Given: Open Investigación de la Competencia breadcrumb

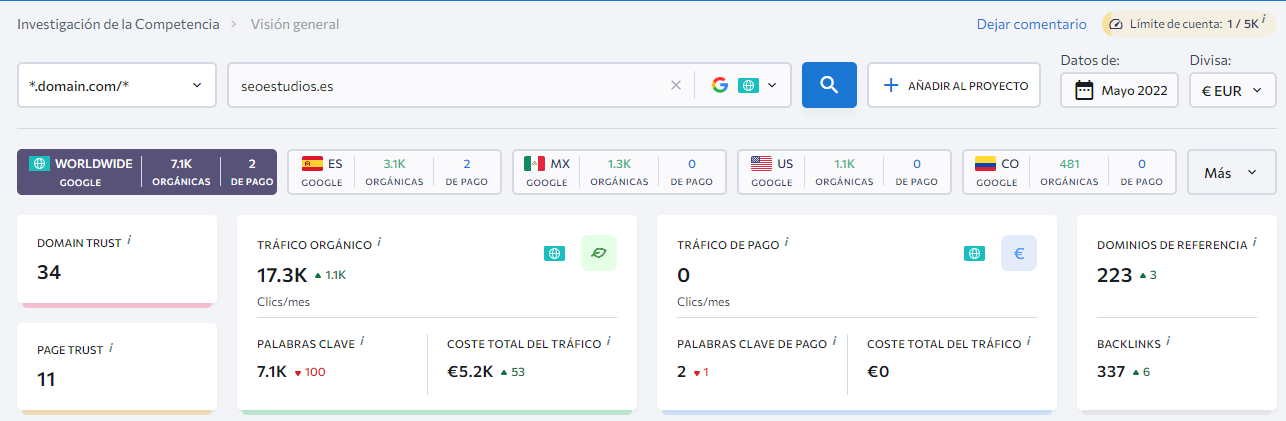Looking at the screenshot, I should (118, 24).
